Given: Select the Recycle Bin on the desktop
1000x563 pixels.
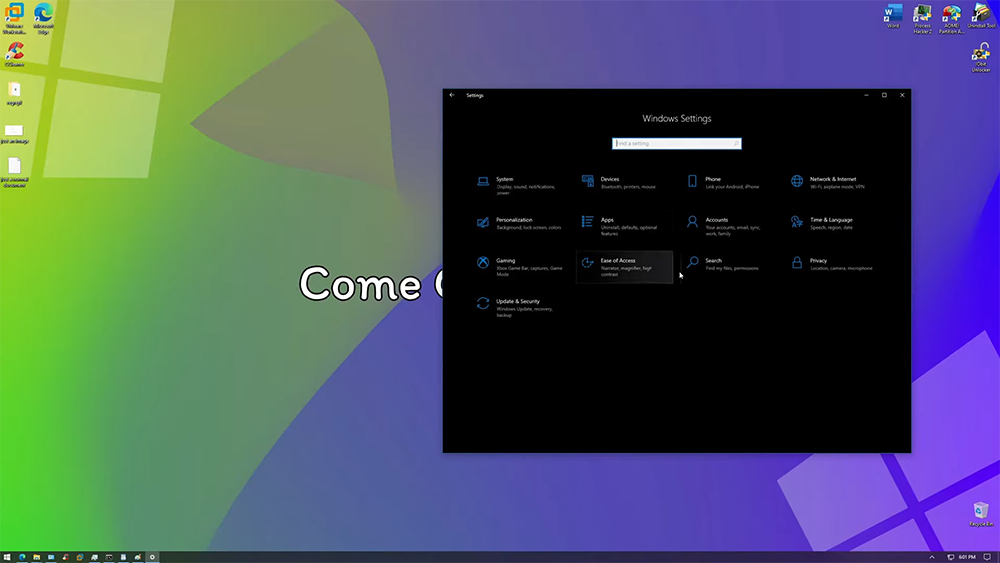Looking at the screenshot, I should click(x=981, y=514).
